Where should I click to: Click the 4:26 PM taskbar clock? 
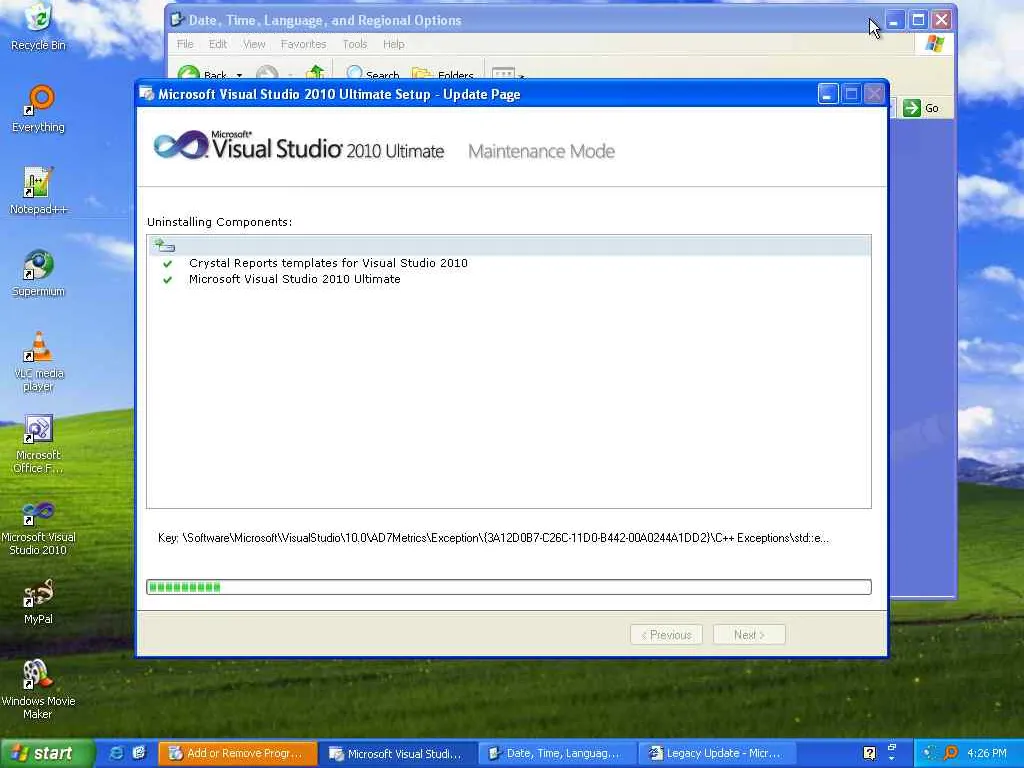coord(987,753)
